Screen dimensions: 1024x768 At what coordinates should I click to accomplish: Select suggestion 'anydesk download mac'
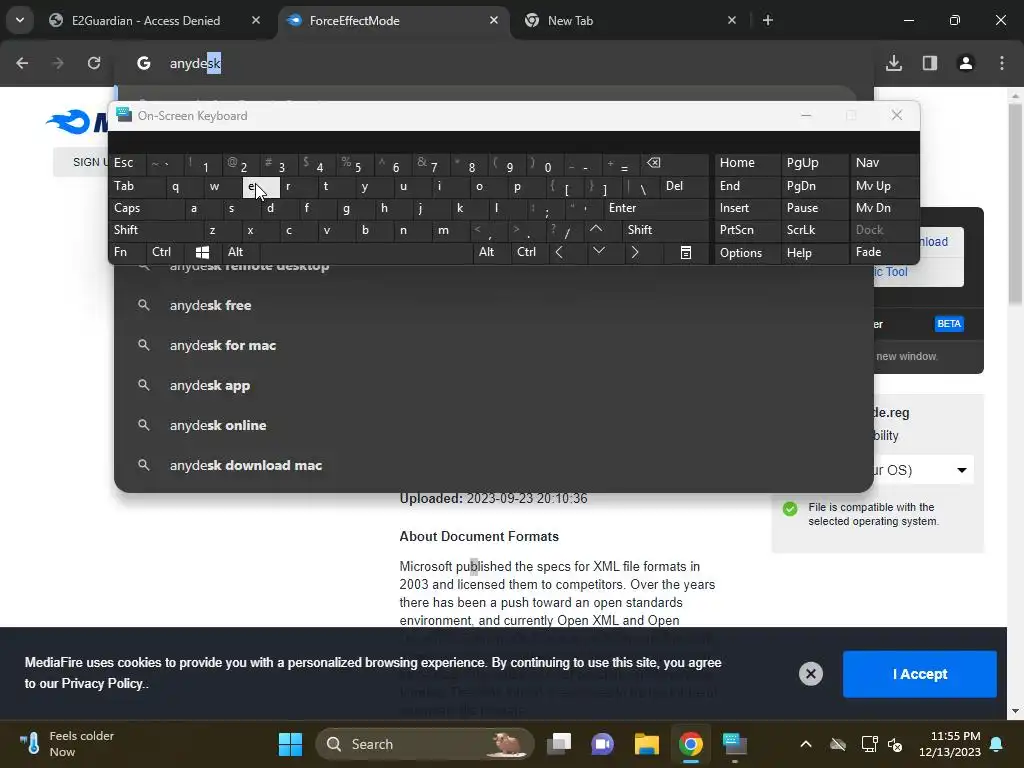coord(493,465)
